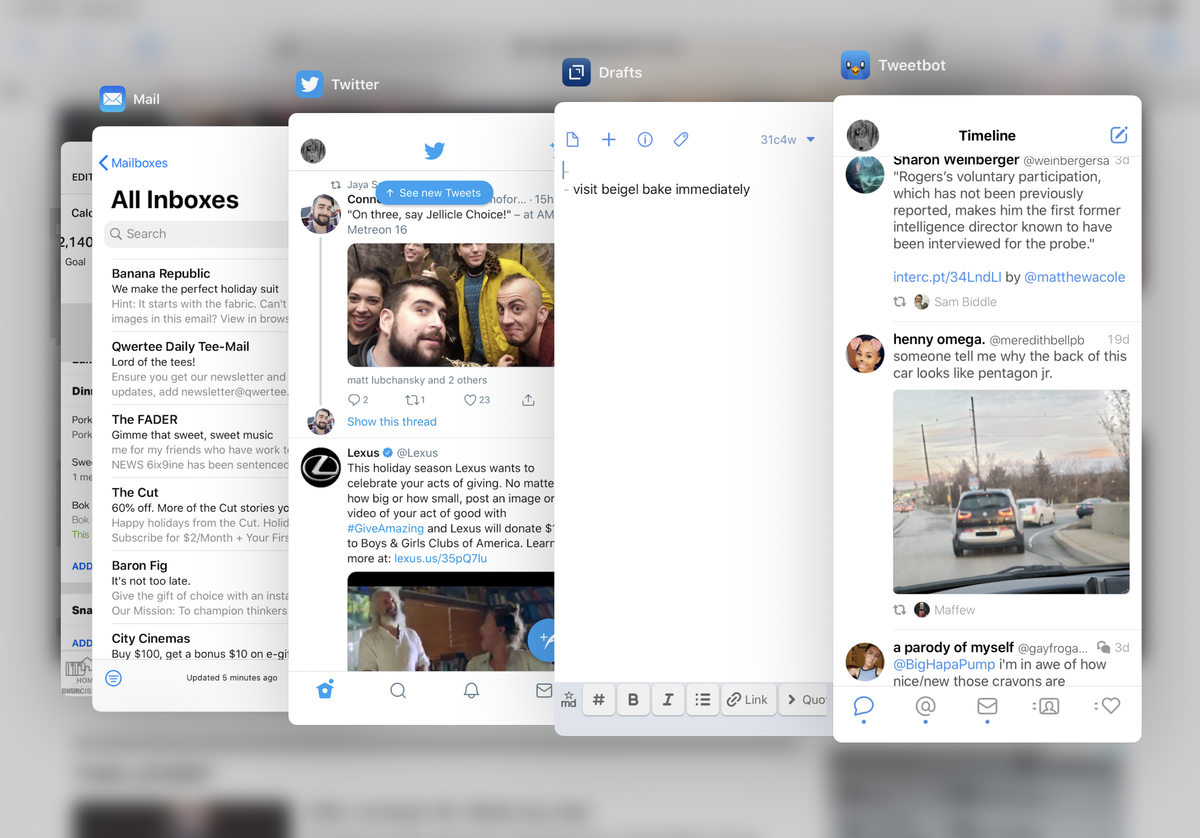Switch to Twitter's Search tab
The height and width of the screenshot is (838, 1200).
398,690
